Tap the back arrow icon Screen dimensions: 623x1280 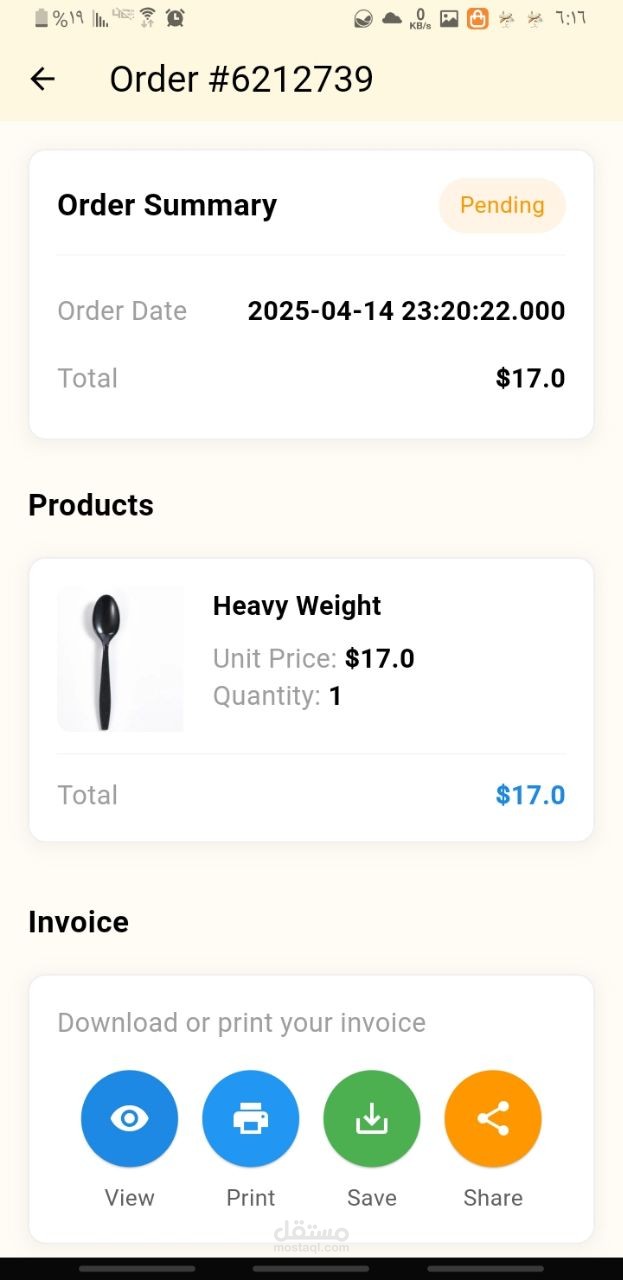pos(42,79)
